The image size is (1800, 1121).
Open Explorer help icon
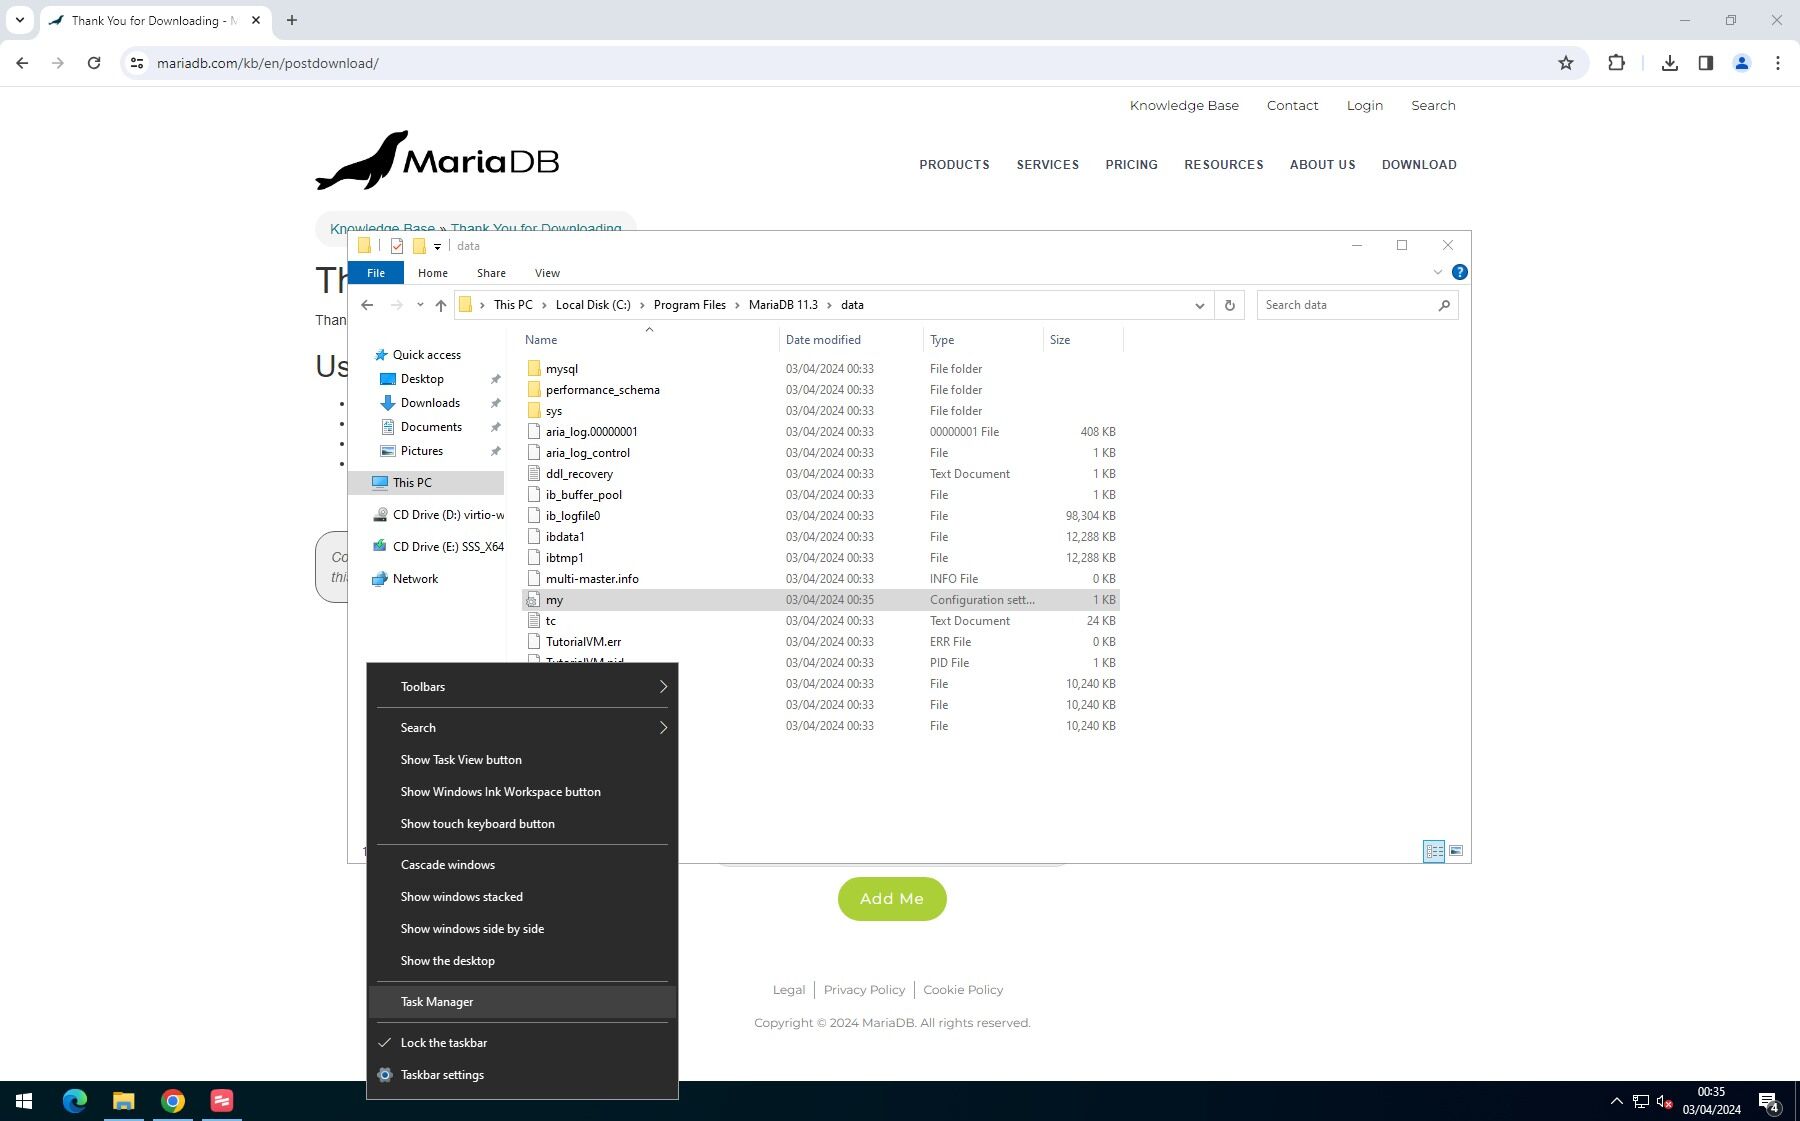click(x=1460, y=272)
